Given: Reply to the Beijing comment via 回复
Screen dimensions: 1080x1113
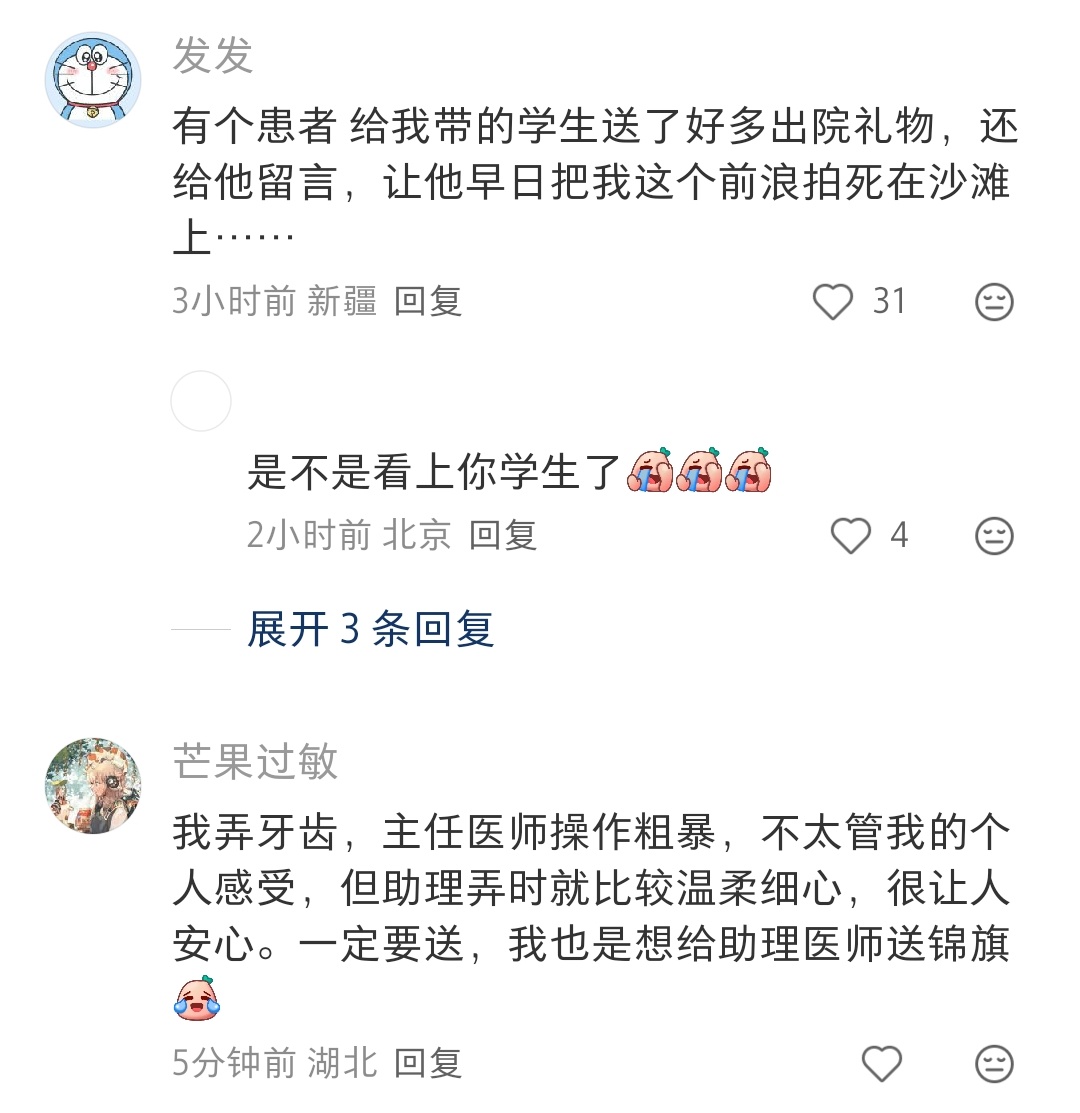Looking at the screenshot, I should (502, 535).
